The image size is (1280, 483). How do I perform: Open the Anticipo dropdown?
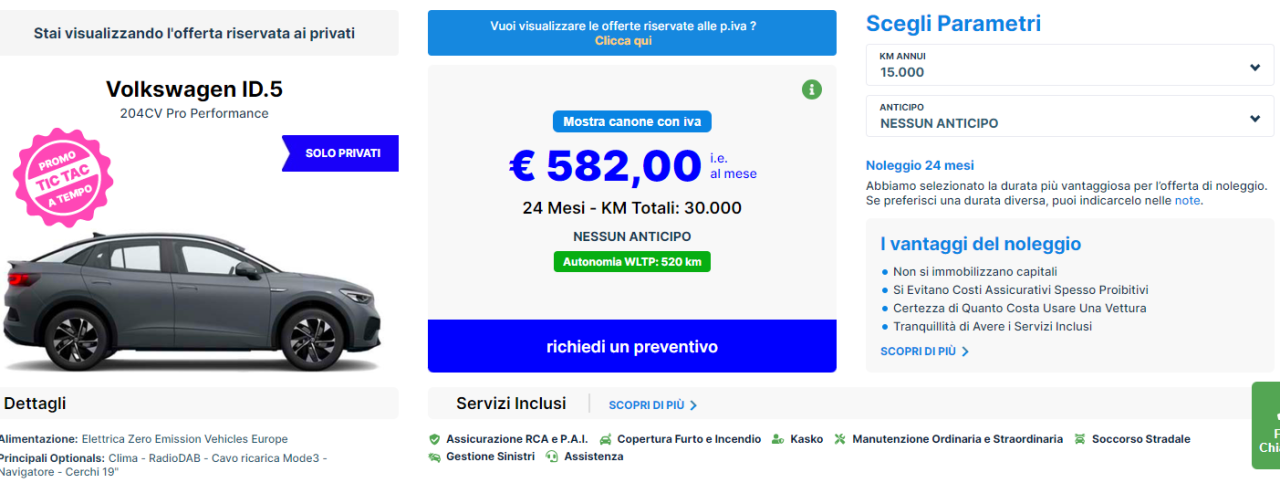1069,117
